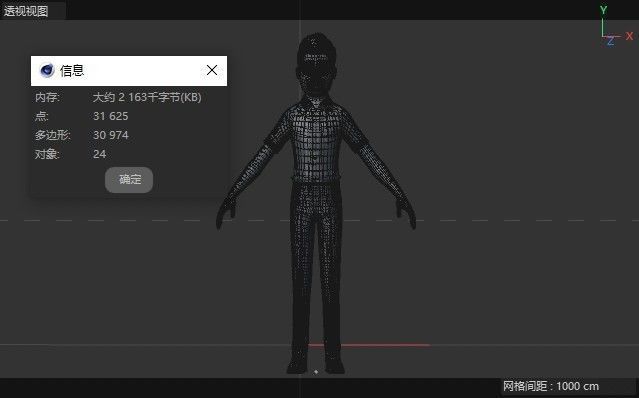Click the 透视视图 viewport label
The image size is (639, 398).
(26, 11)
